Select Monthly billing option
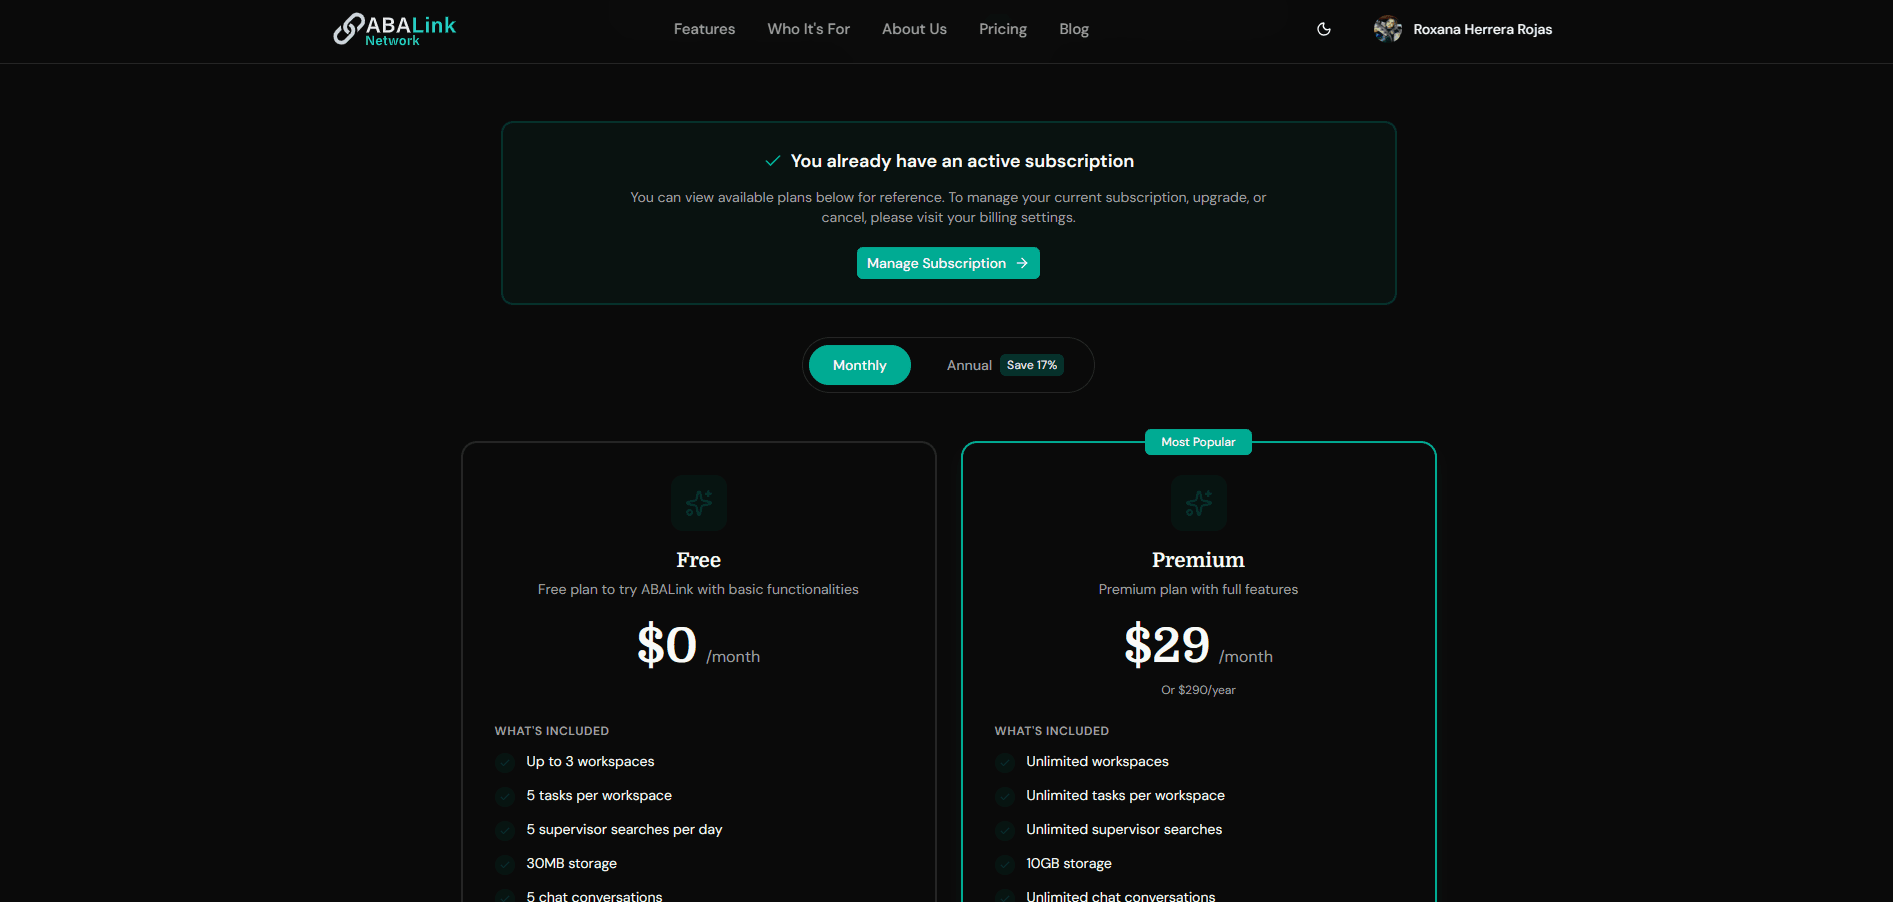 tap(860, 365)
